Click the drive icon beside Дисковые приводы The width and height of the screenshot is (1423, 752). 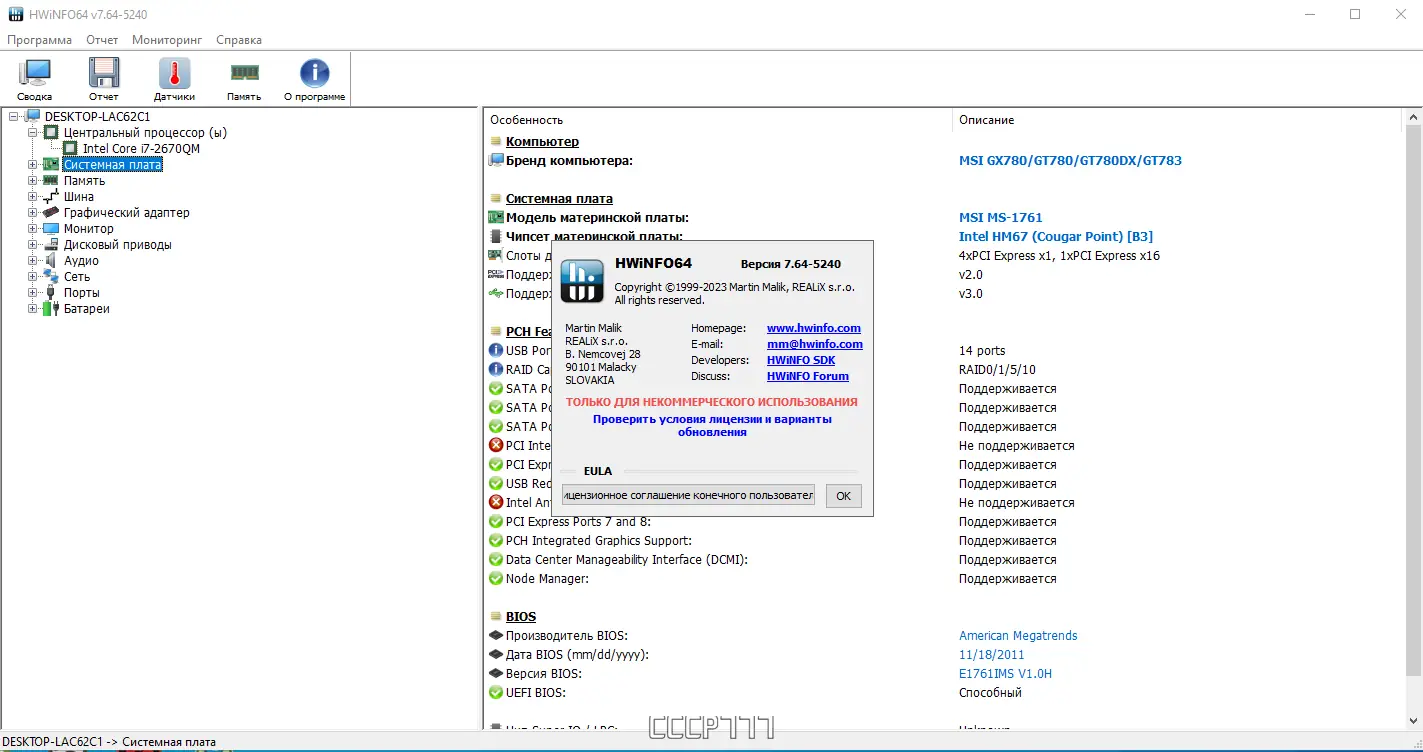click(51, 245)
